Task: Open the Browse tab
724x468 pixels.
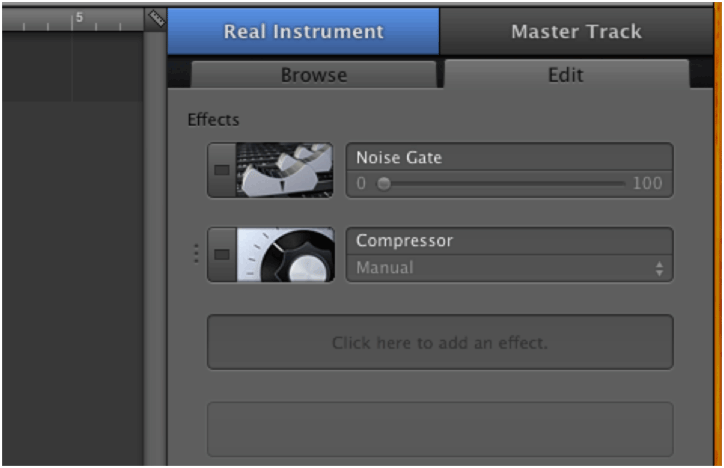Action: (314, 75)
